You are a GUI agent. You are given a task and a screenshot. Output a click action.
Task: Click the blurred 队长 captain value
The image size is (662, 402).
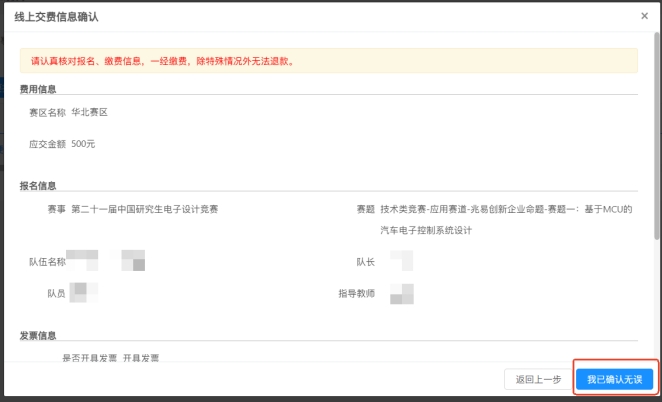(x=401, y=261)
